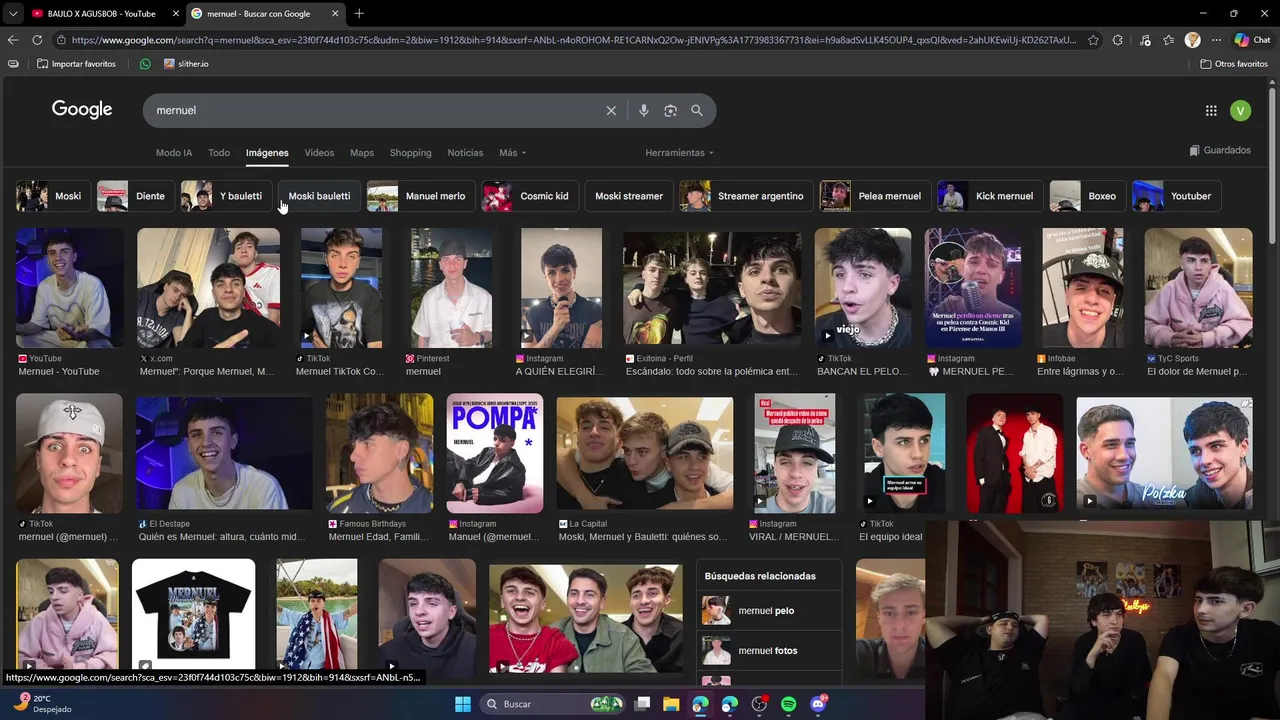Expand the Herramientas dropdown
This screenshot has width=1280, height=720.
click(x=680, y=153)
